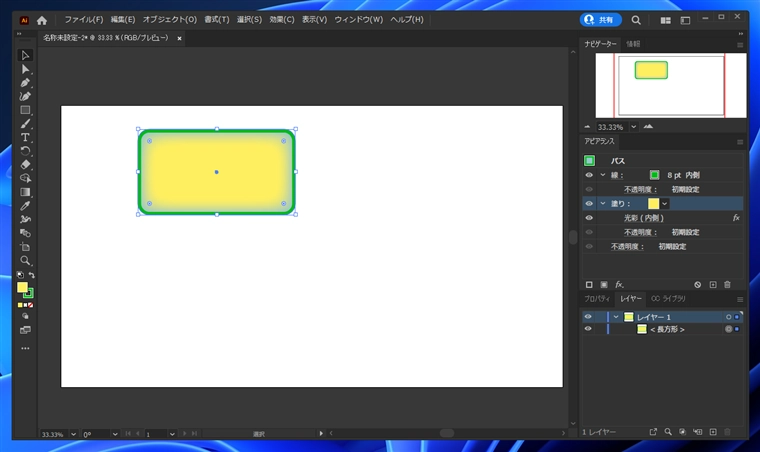This screenshot has width=760, height=452.
Task: Toggle visibility of 線 stroke row
Action: pyautogui.click(x=589, y=175)
